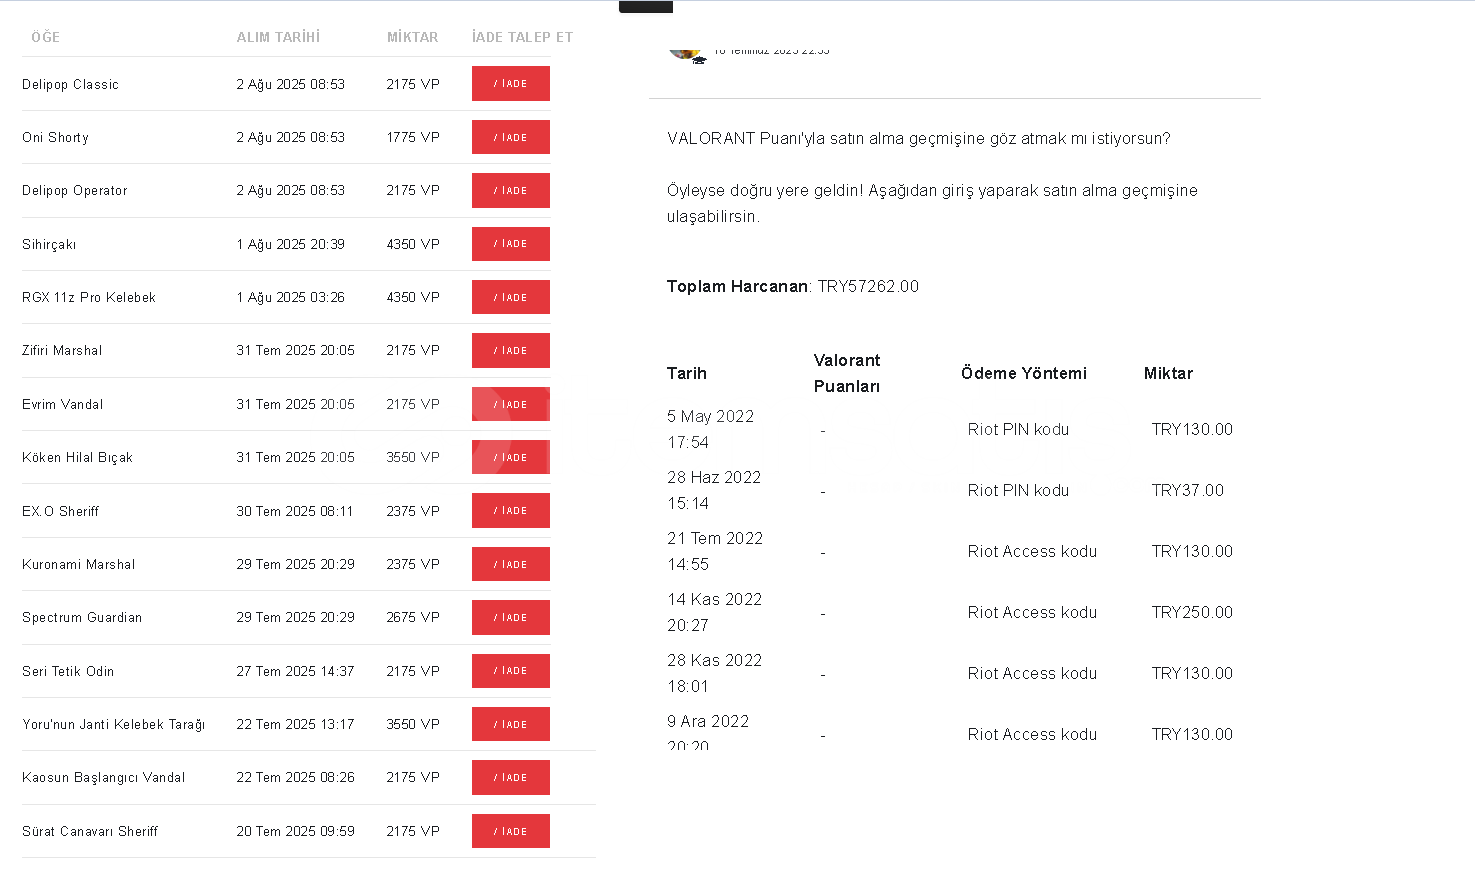
Task: Click İADE button for Delipop Operator
Action: [x=511, y=190]
